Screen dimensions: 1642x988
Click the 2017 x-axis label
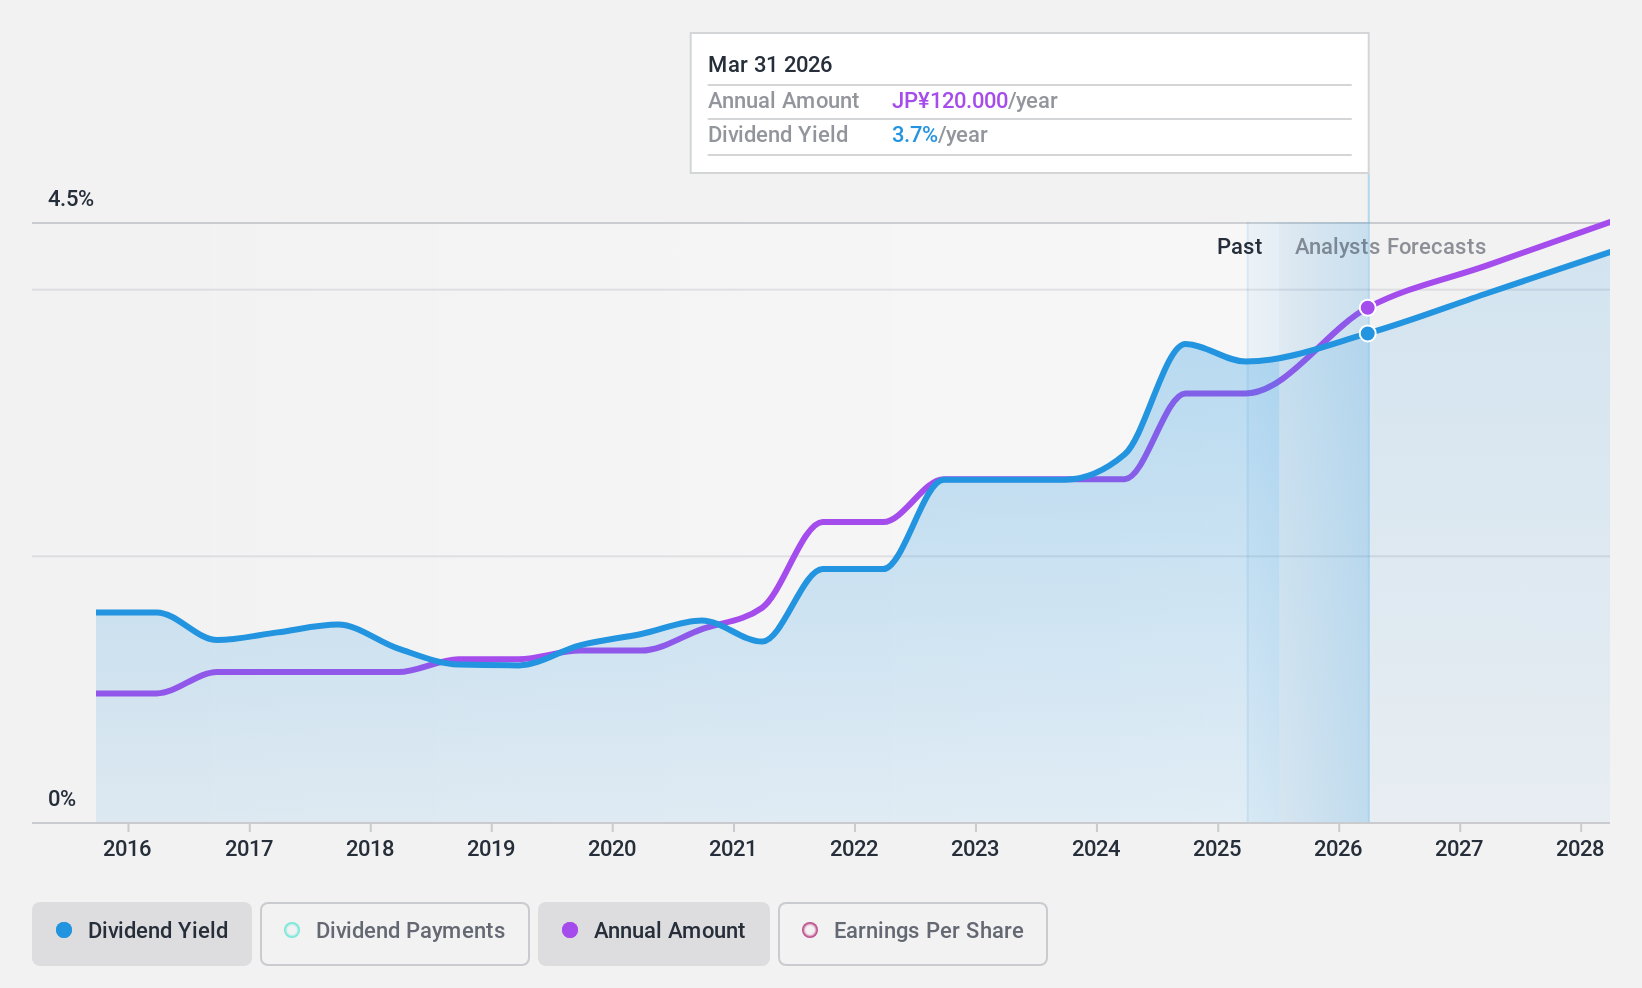coord(249,848)
